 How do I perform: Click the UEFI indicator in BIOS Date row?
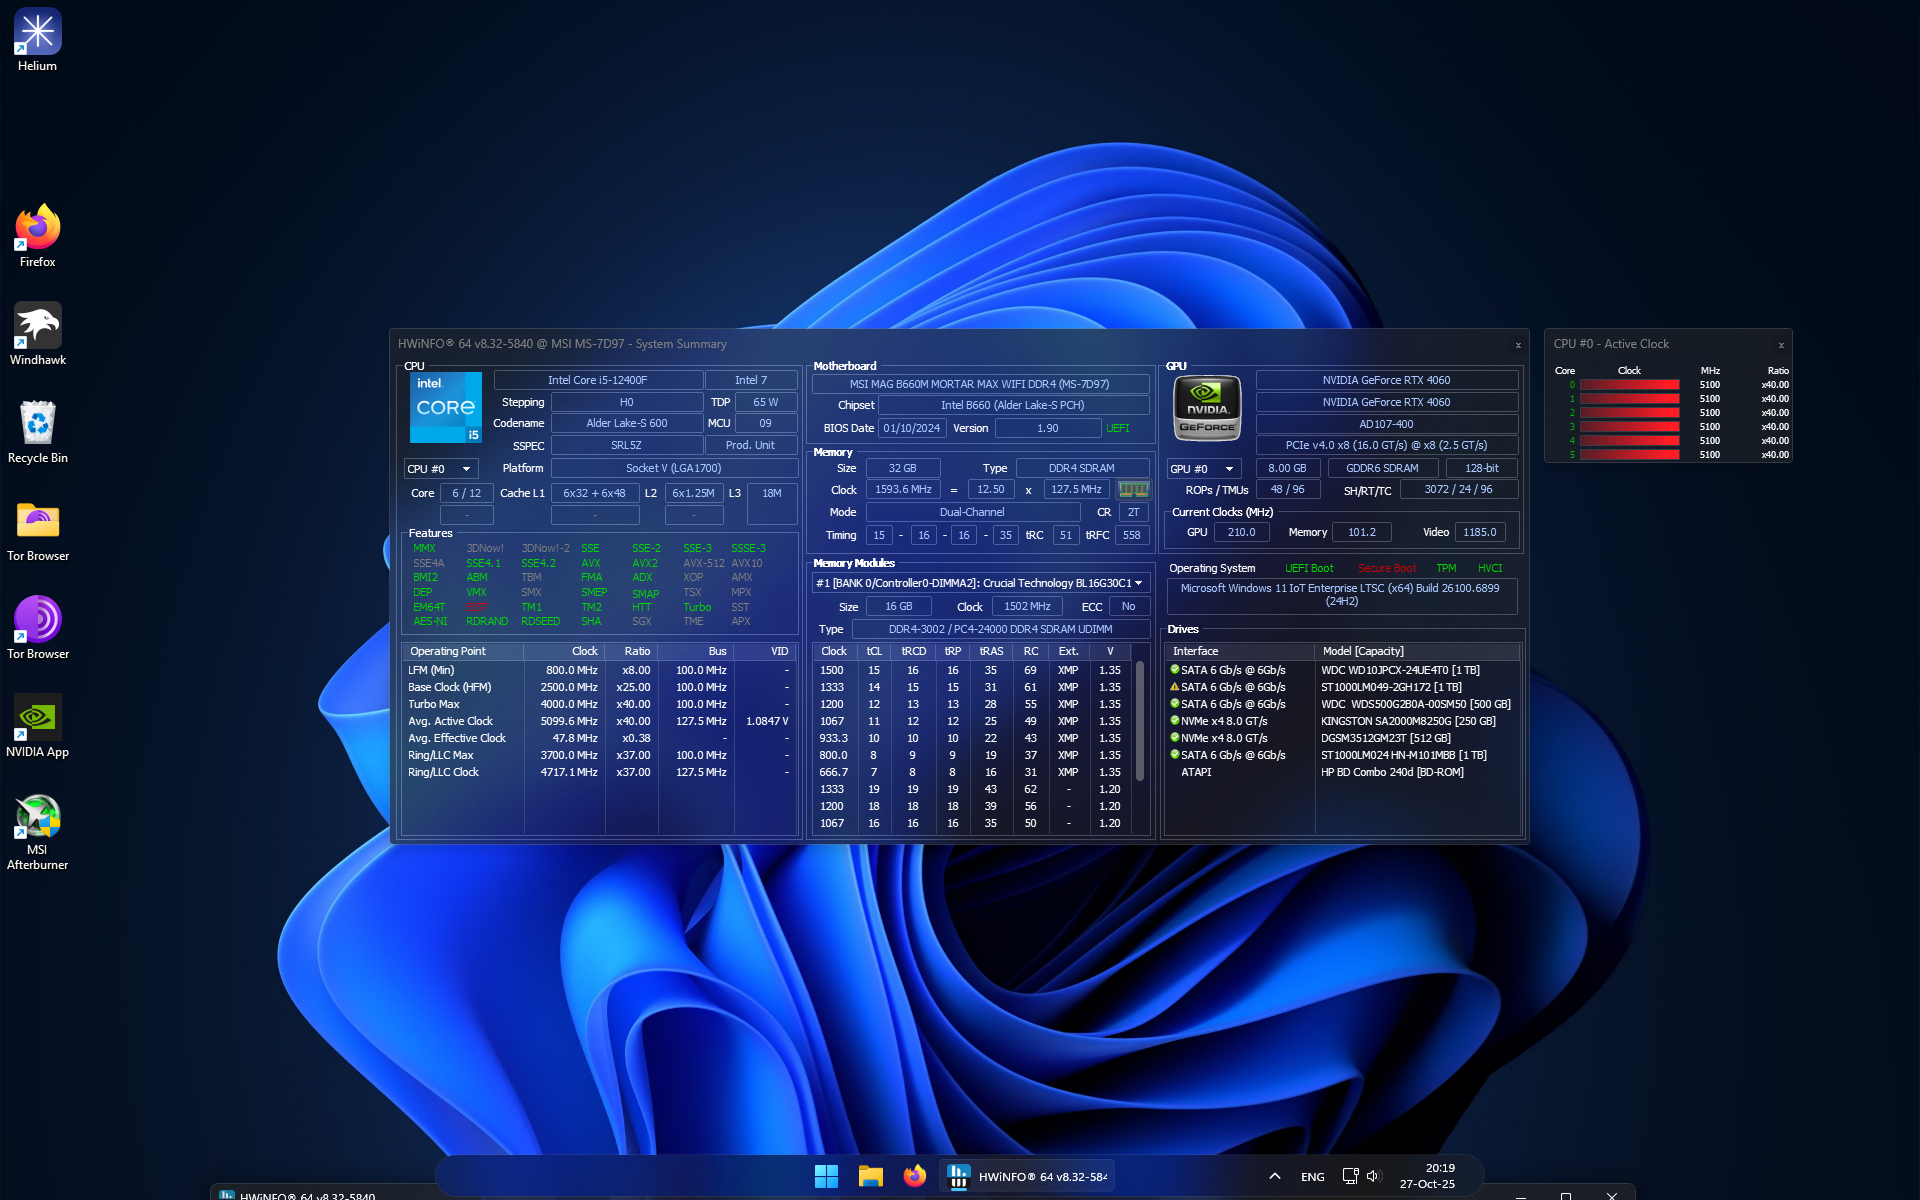(x=1117, y=427)
